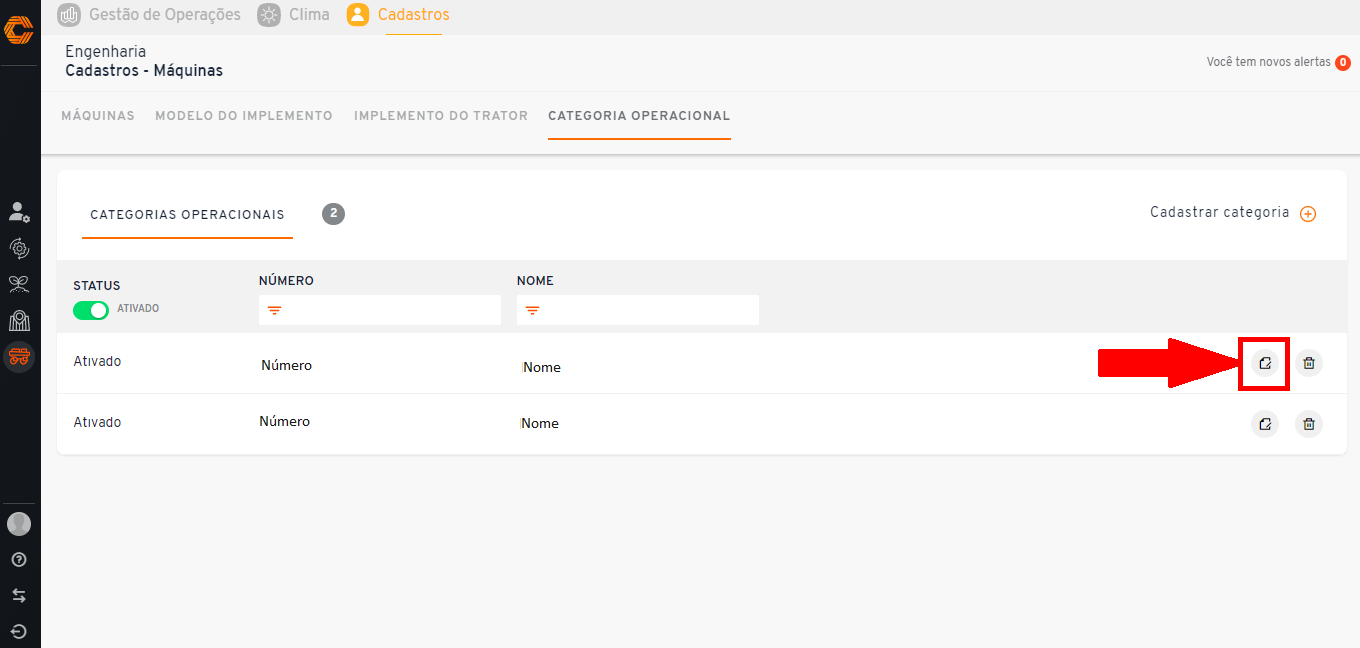
Task: Click Cadastrar categoria link
Action: (1220, 213)
